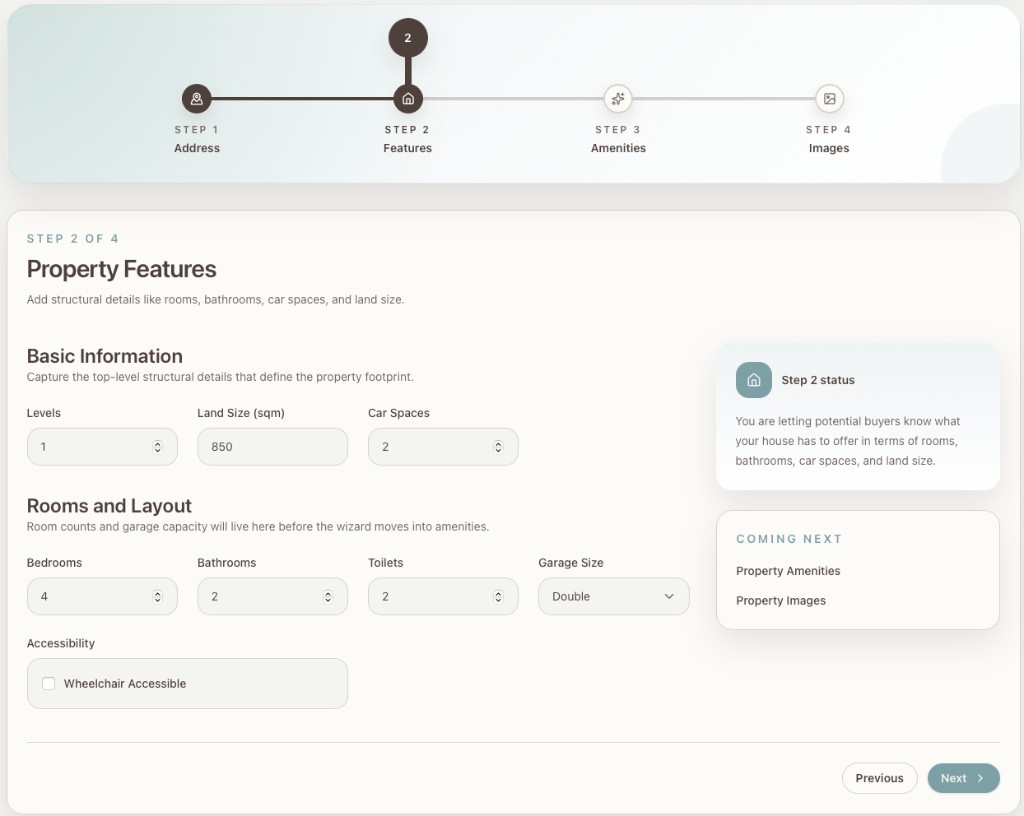This screenshot has width=1024, height=816.
Task: Adjust the Car Spaces stepper arrows
Action: pos(498,447)
